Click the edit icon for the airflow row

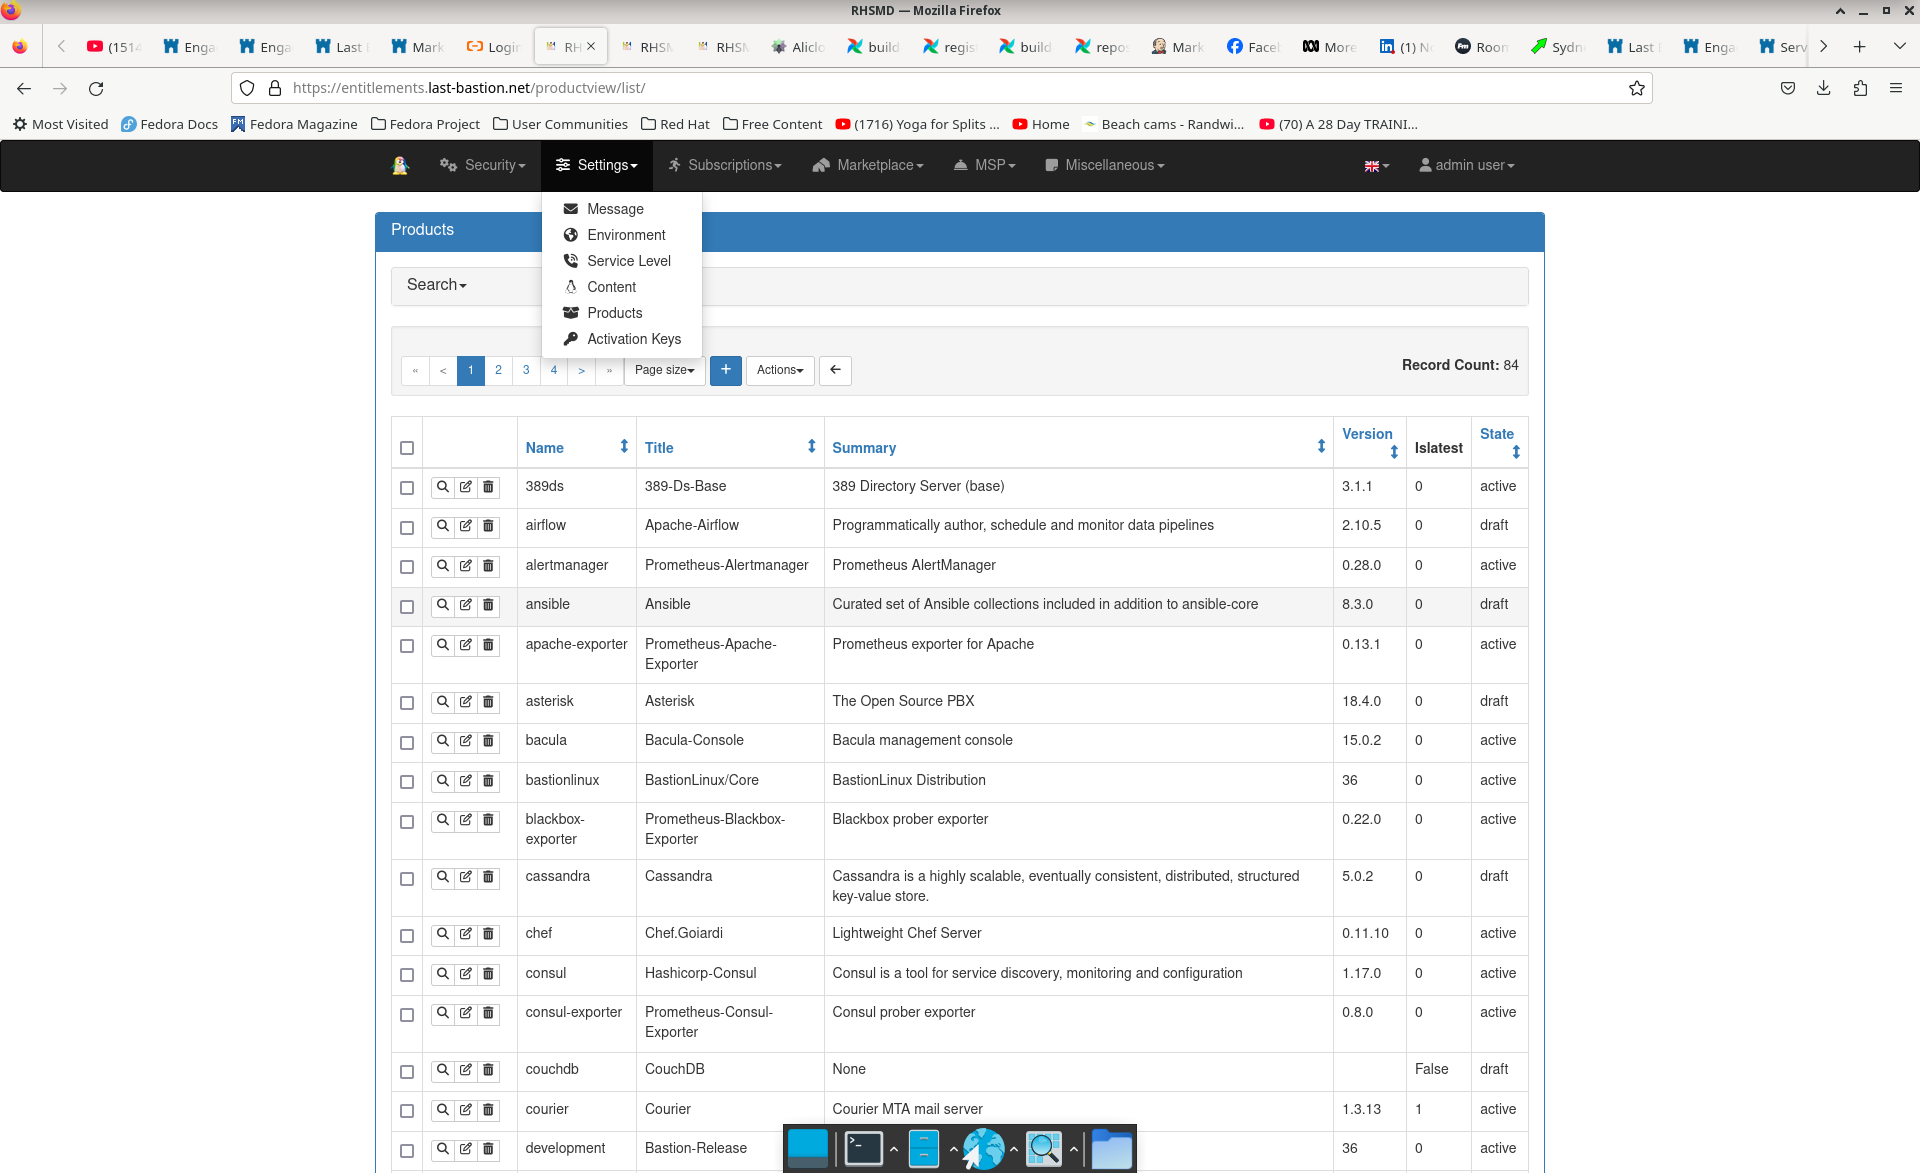[466, 526]
